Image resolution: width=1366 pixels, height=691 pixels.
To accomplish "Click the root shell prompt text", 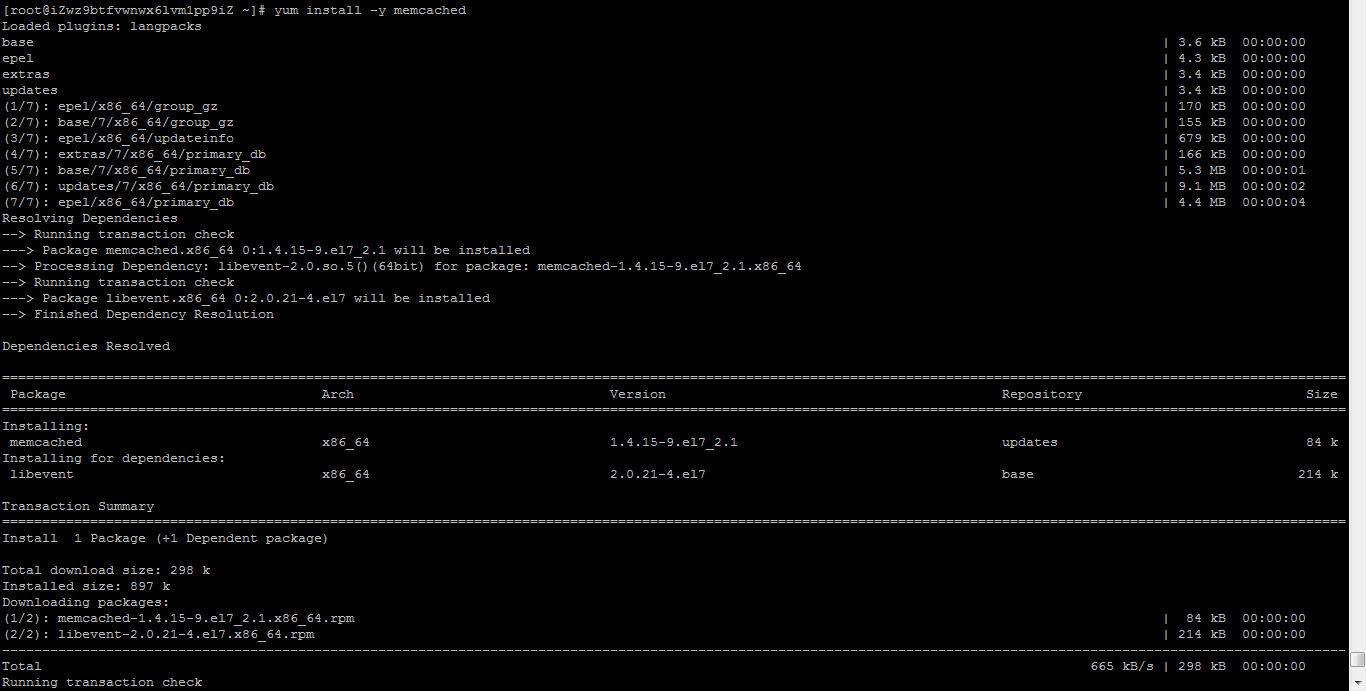I will [134, 10].
